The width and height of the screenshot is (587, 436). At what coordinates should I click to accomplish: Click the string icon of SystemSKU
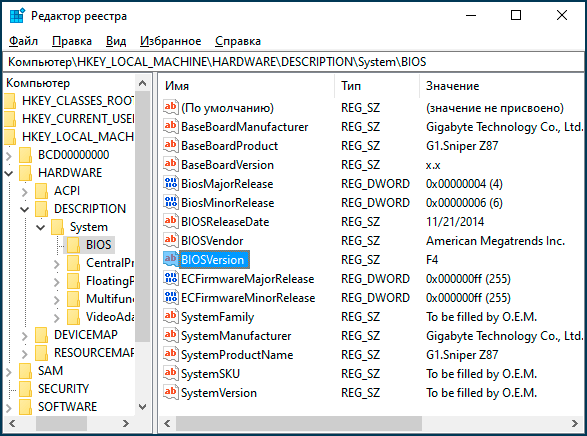click(171, 374)
